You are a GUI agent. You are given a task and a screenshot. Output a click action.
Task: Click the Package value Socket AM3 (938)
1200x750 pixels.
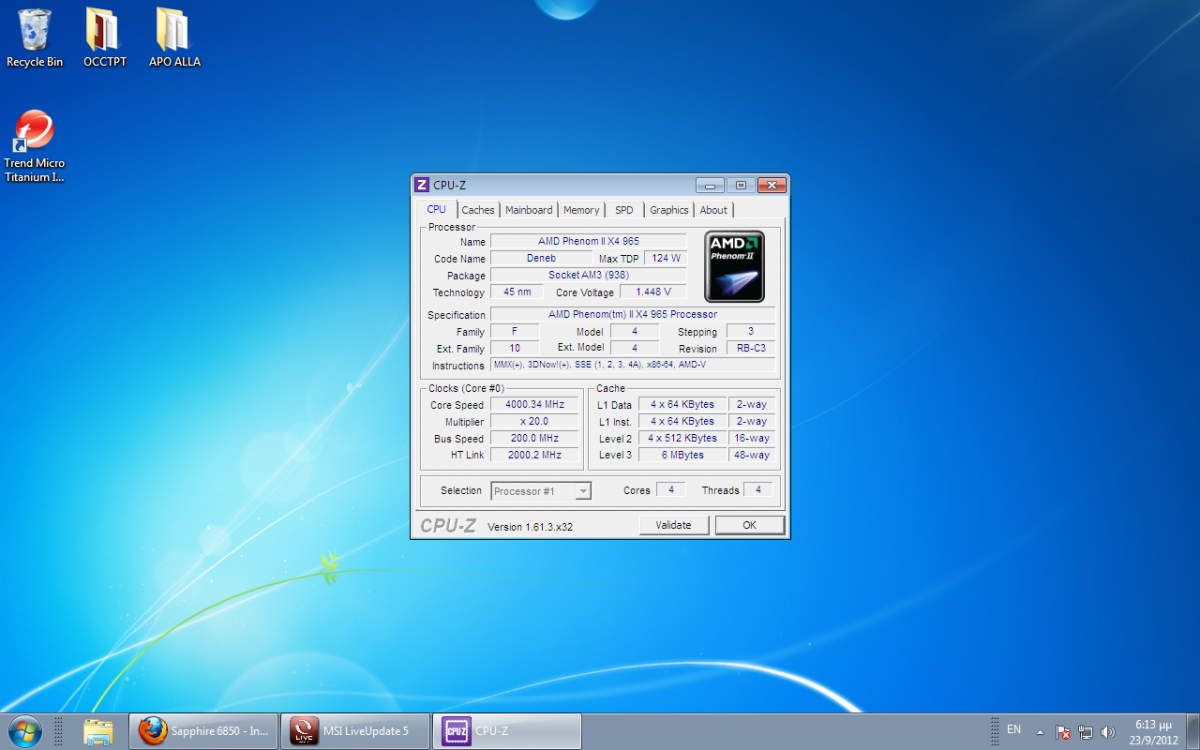pyautogui.click(x=588, y=275)
